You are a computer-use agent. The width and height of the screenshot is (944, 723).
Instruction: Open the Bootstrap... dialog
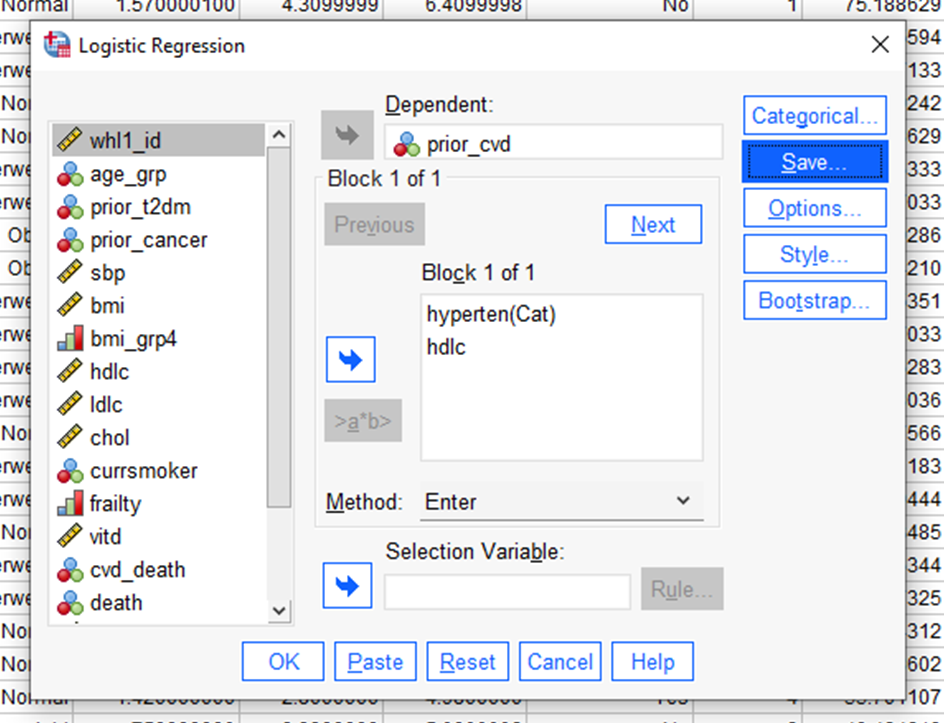pyautogui.click(x=814, y=301)
